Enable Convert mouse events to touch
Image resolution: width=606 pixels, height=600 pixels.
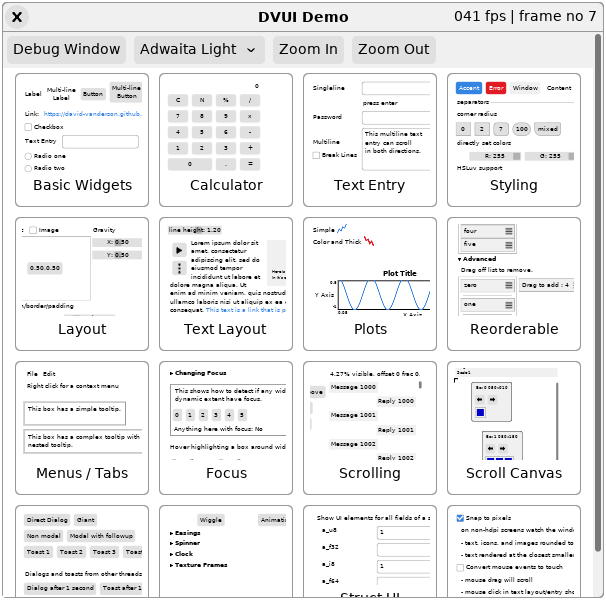(x=460, y=568)
